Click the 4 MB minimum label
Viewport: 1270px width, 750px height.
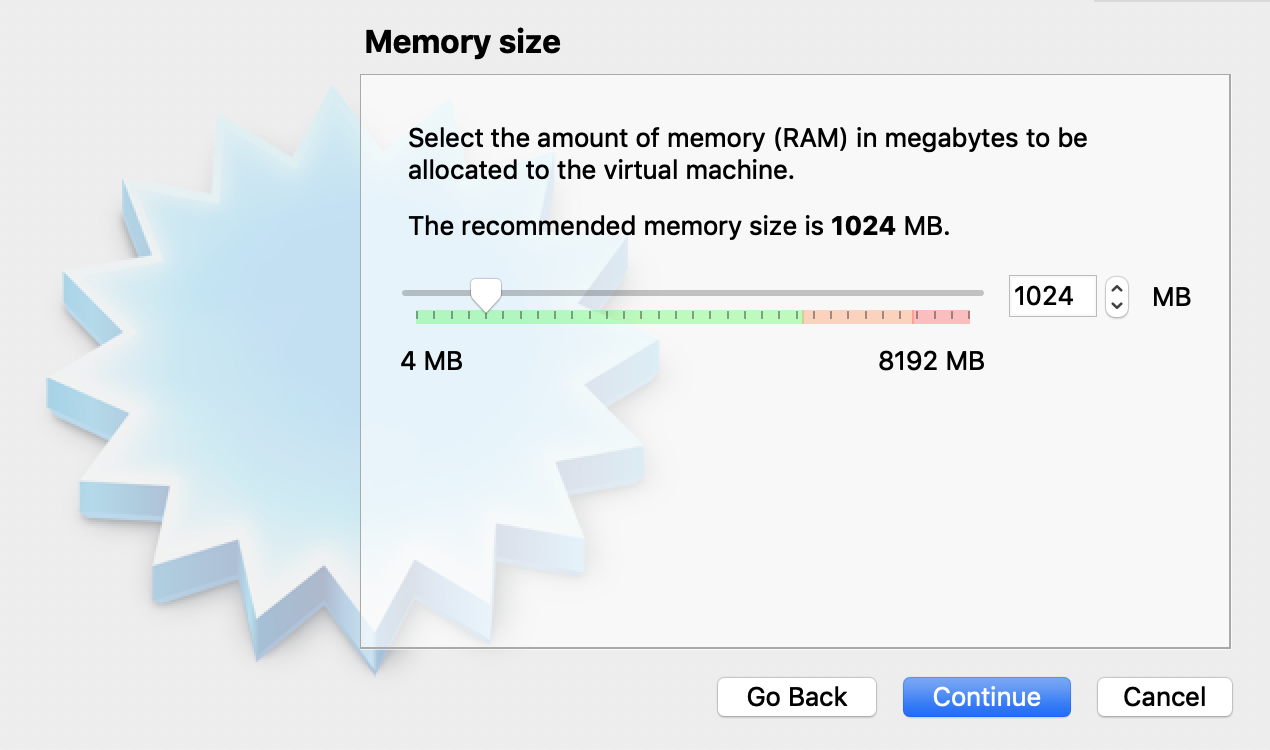(x=432, y=361)
